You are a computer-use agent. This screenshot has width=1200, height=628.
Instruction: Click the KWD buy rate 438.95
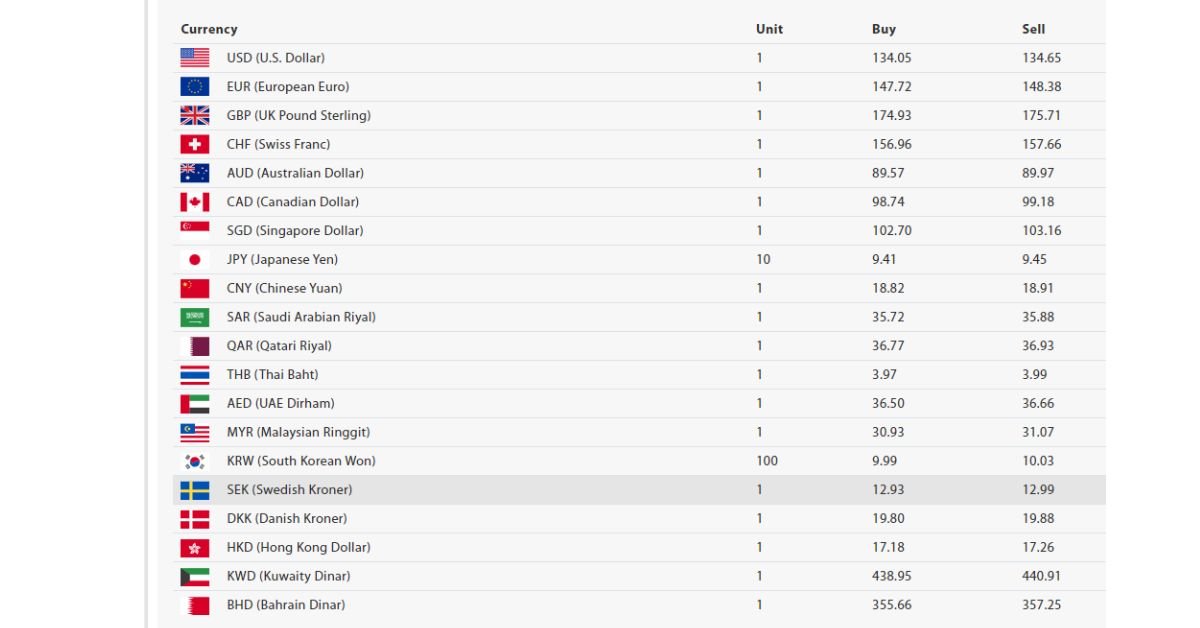click(892, 576)
